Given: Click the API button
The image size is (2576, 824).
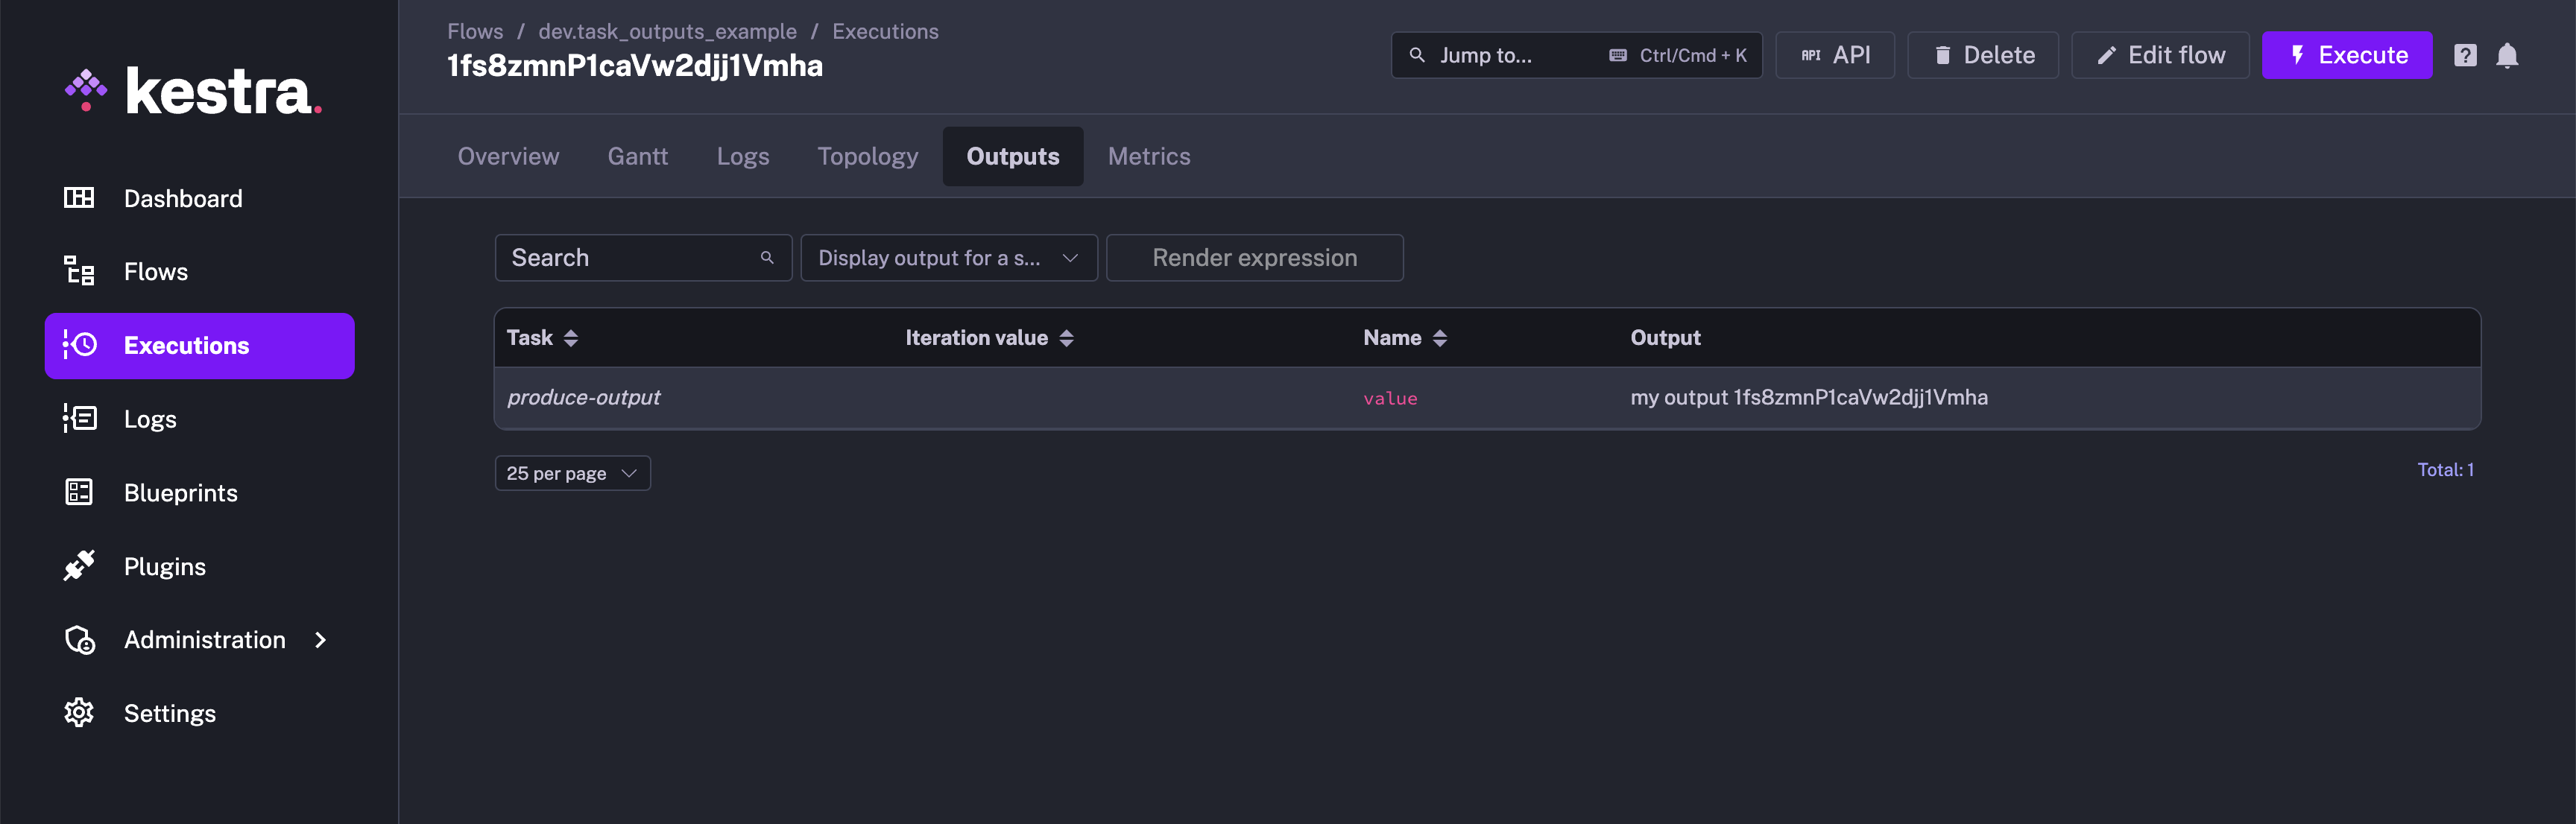Looking at the screenshot, I should (1834, 55).
